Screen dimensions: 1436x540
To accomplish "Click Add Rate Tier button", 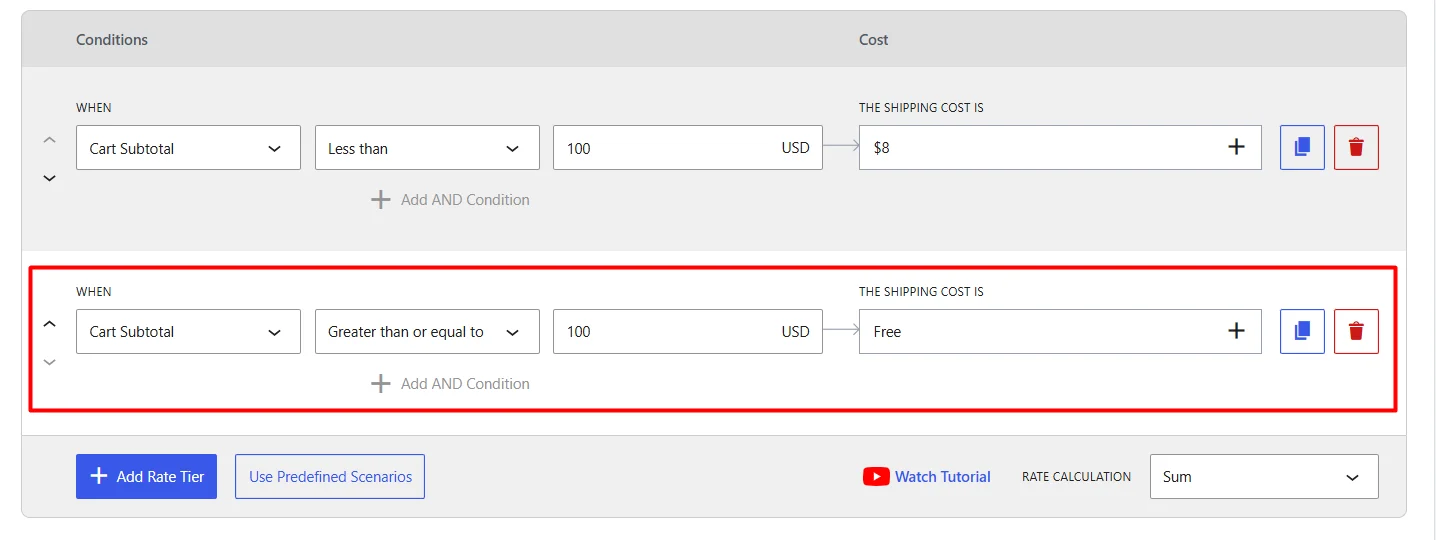I will coord(146,477).
